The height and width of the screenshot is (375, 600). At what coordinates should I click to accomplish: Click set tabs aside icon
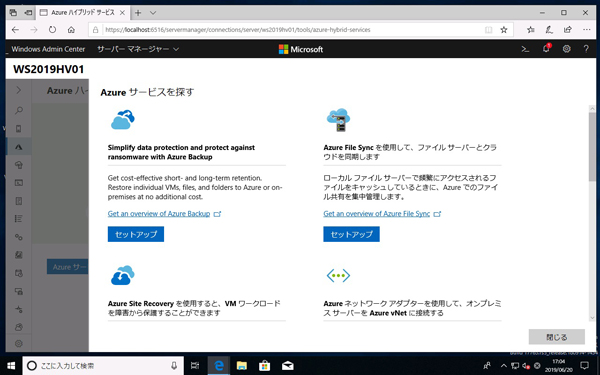(x=28, y=13)
